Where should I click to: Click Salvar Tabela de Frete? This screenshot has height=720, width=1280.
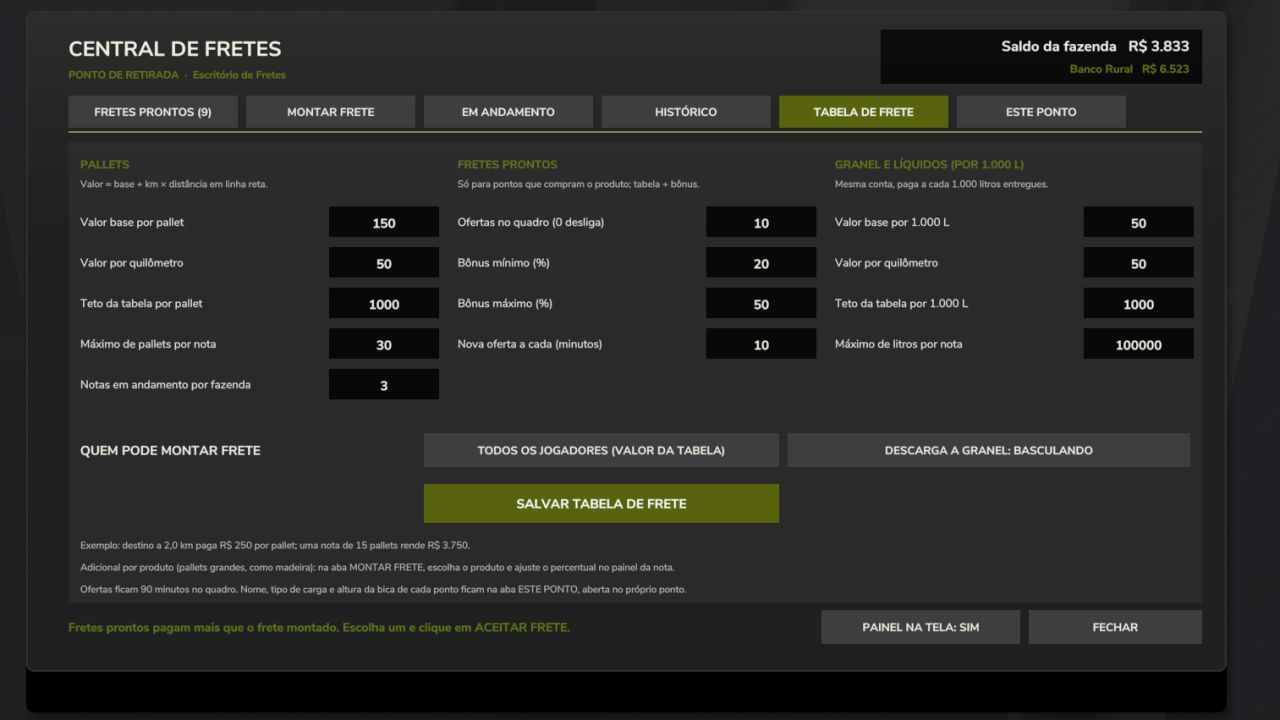click(601, 504)
